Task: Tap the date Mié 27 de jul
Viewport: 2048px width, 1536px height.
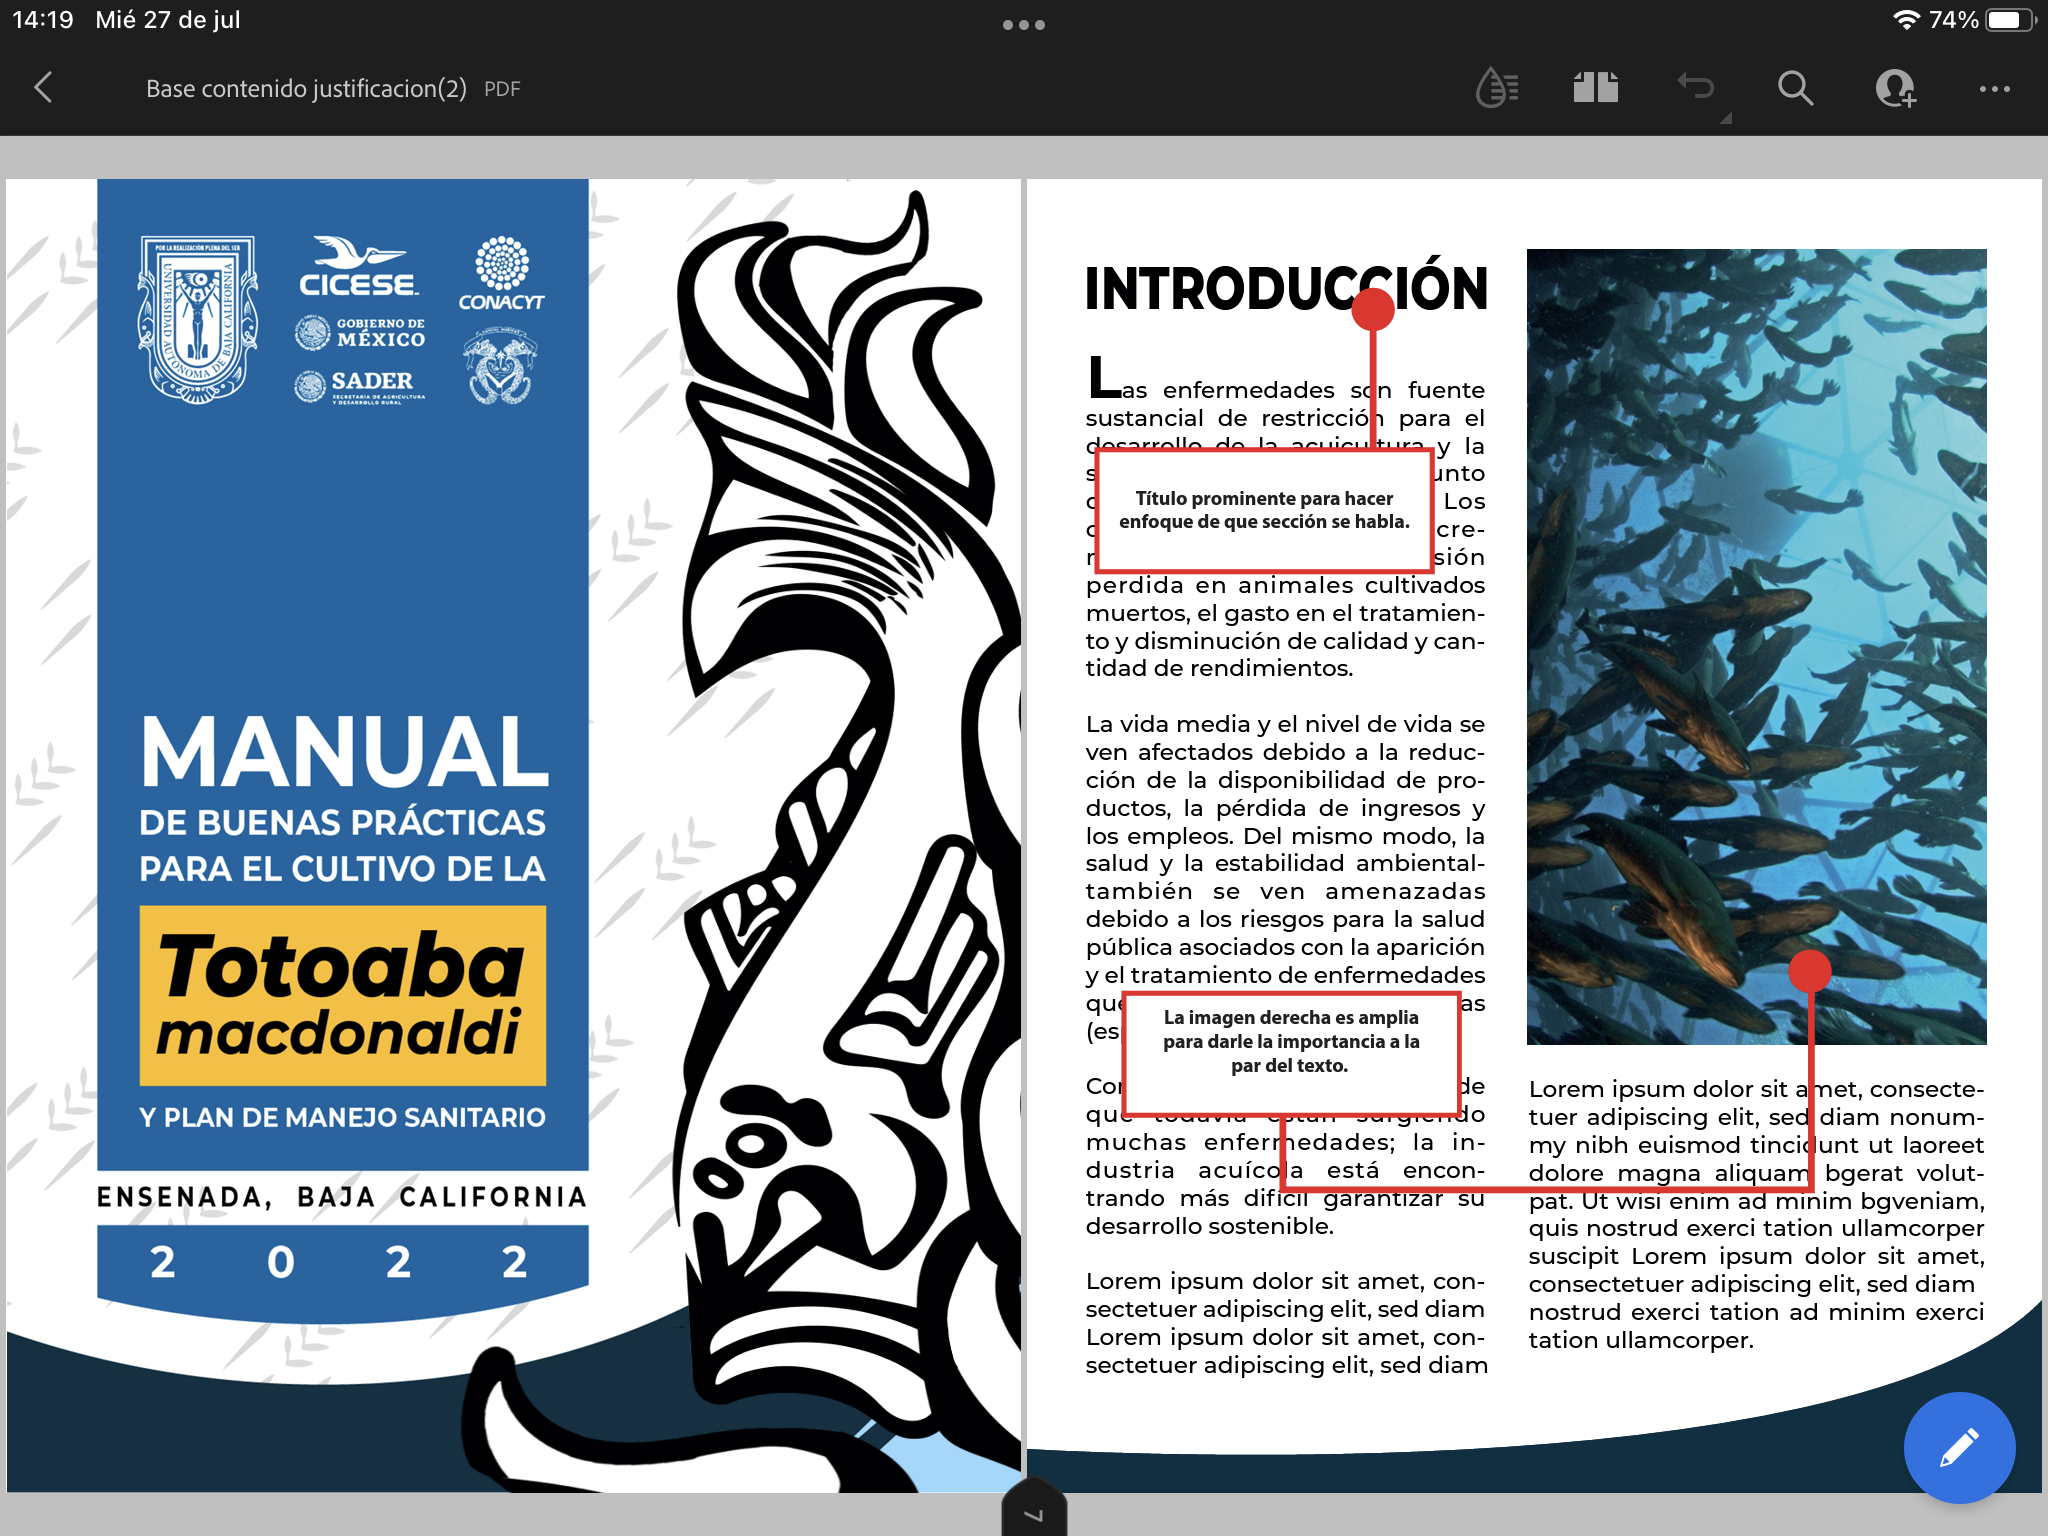Action: click(168, 20)
